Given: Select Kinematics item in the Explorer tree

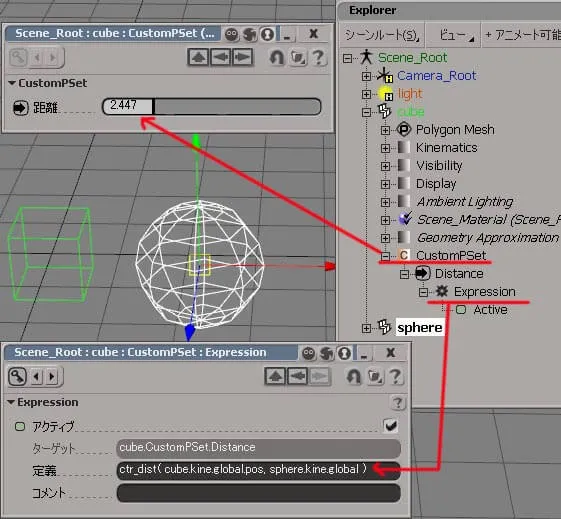Looking at the screenshot, I should (x=447, y=148).
